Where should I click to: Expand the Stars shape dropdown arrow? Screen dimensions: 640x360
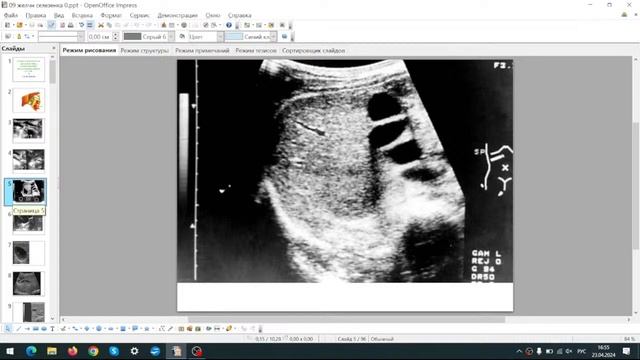click(153, 329)
